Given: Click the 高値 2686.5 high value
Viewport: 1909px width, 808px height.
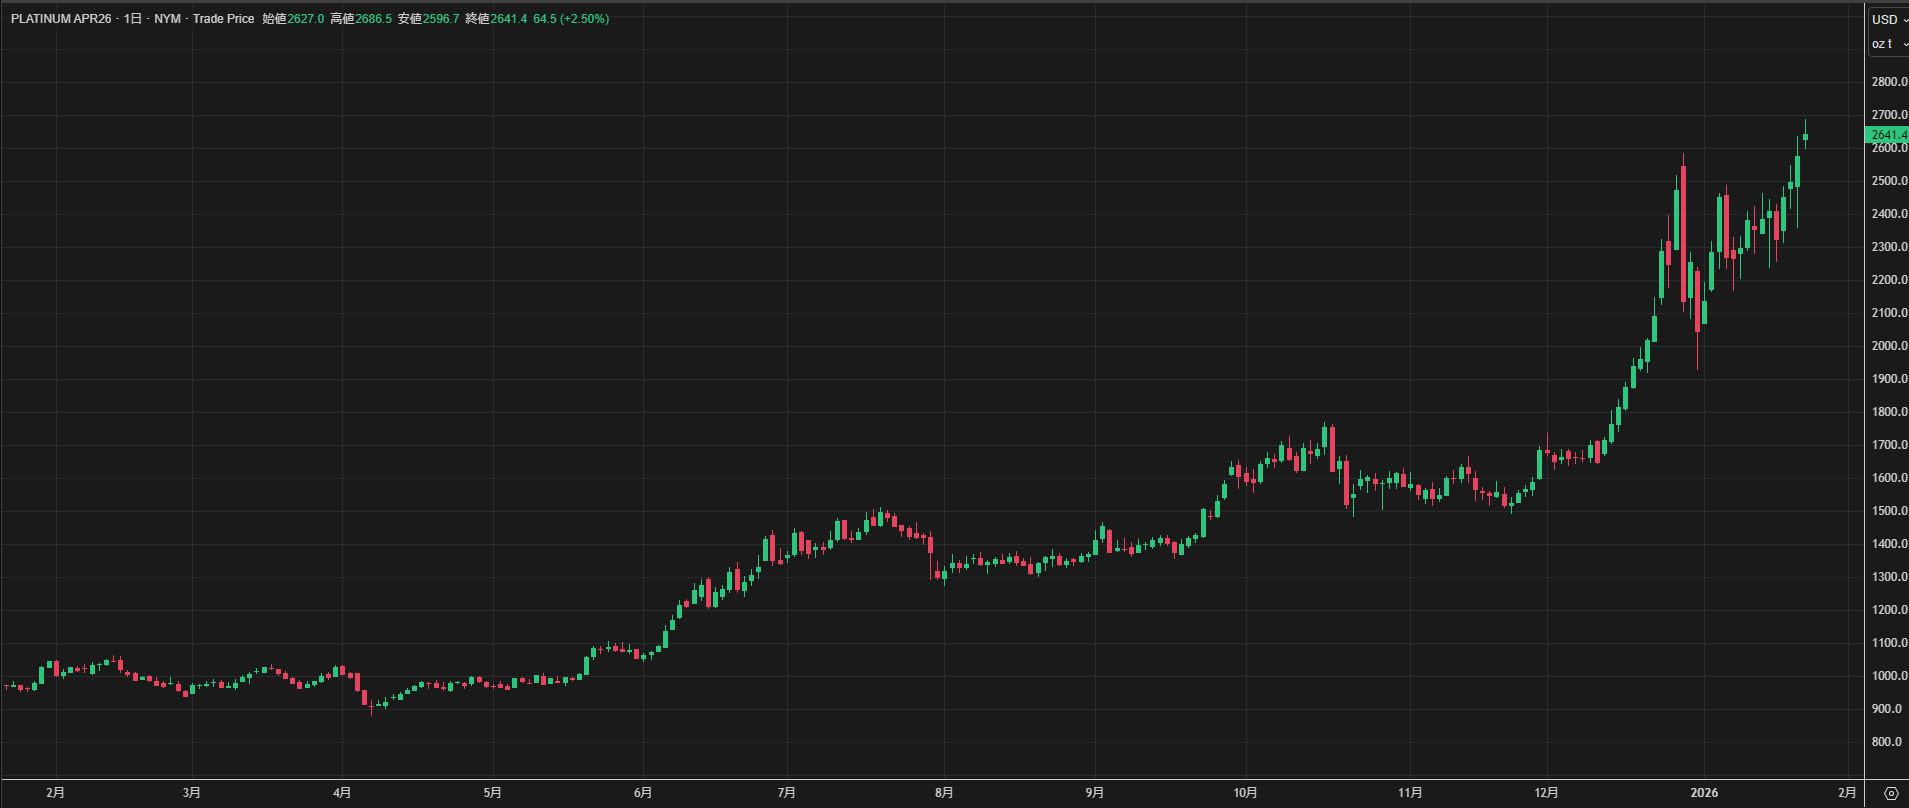Looking at the screenshot, I should (x=373, y=19).
